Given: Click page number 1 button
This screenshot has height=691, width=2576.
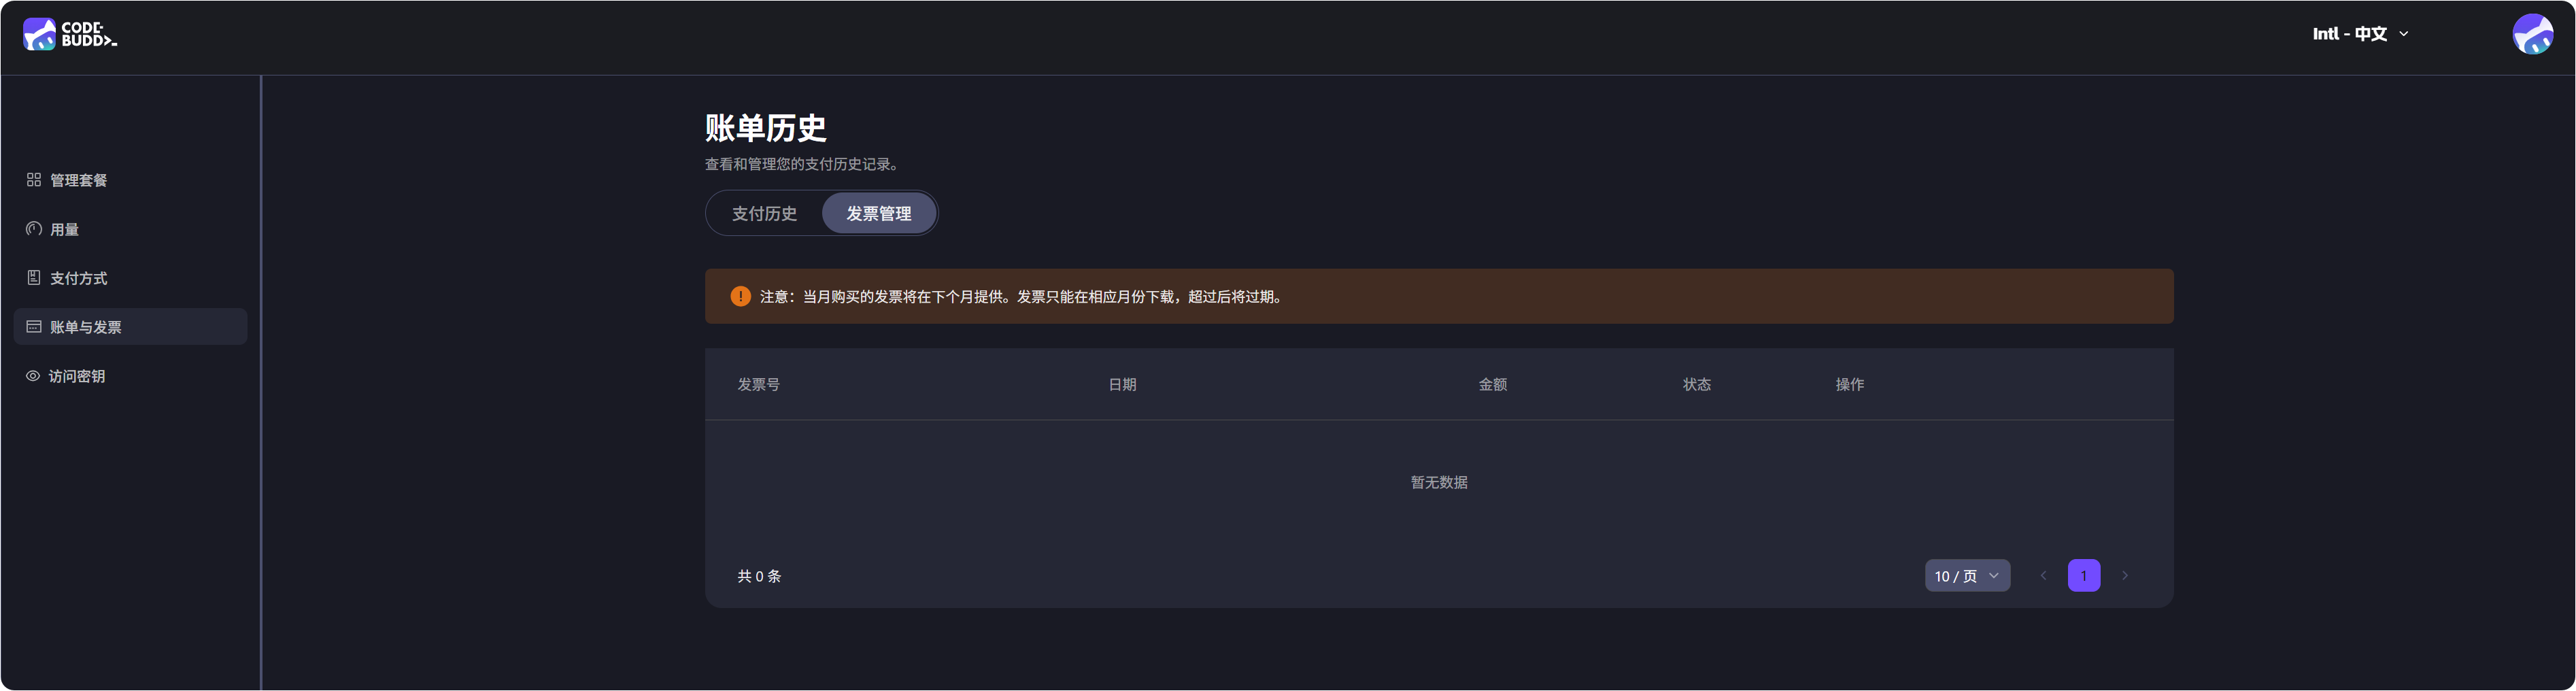Looking at the screenshot, I should point(2084,576).
